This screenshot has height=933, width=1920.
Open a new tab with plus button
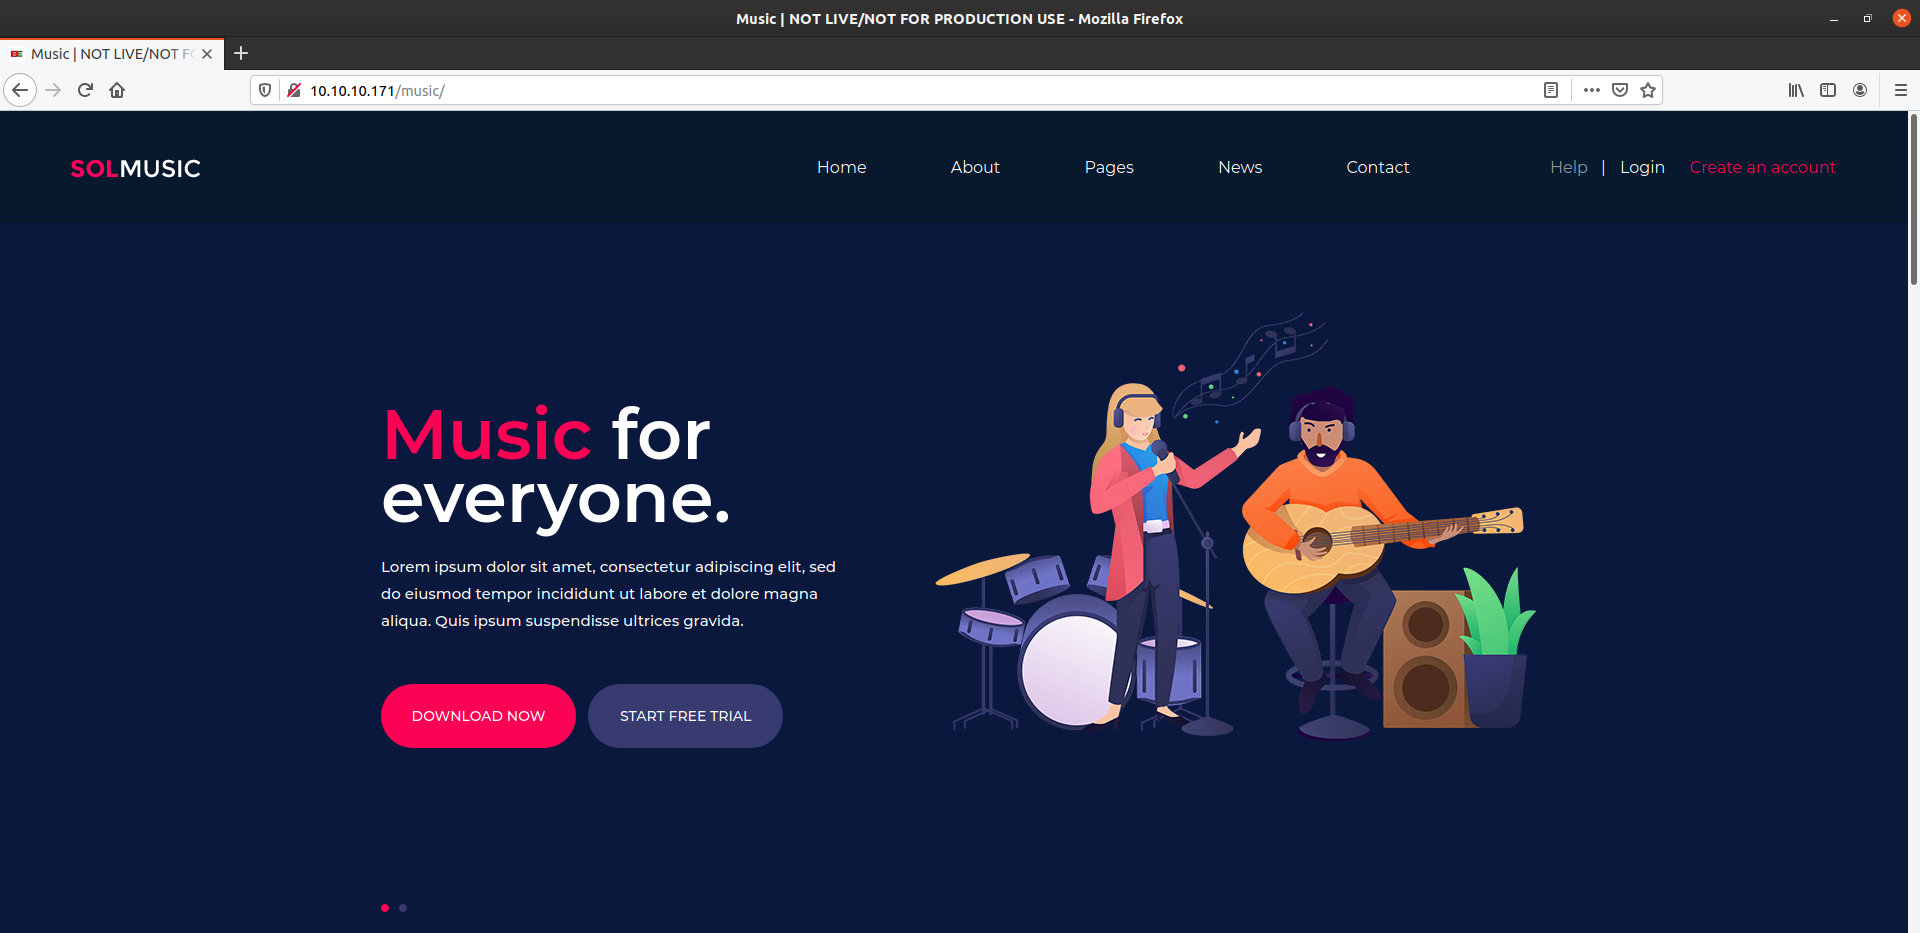click(241, 53)
